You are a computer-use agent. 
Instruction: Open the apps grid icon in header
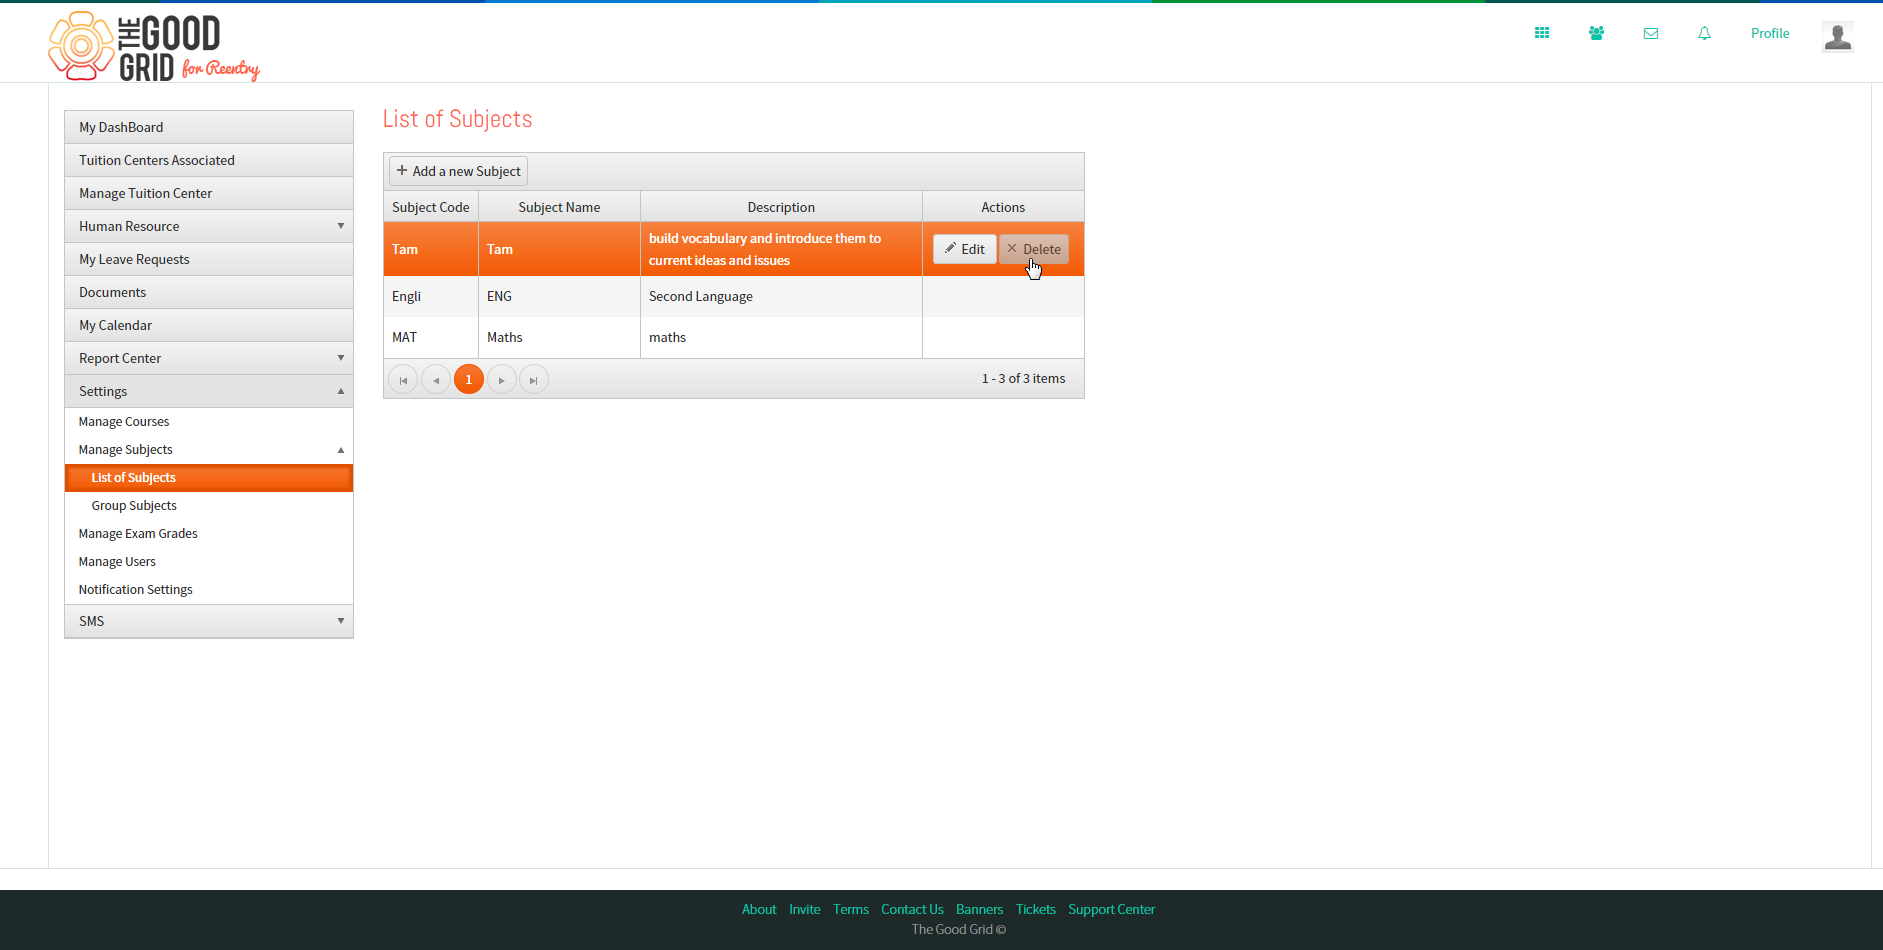(x=1542, y=33)
